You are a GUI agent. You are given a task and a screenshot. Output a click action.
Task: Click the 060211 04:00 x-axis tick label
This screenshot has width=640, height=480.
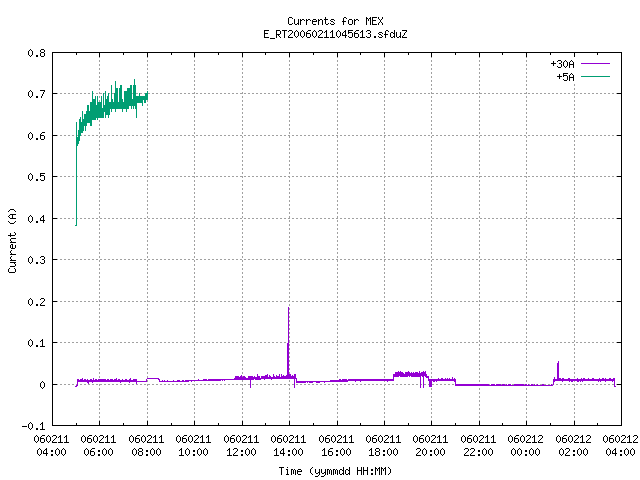[x=51, y=446]
